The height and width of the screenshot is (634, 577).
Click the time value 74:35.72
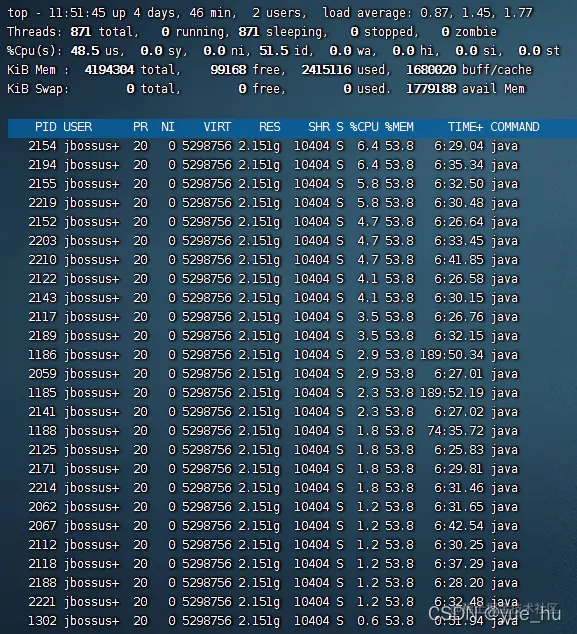455,431
